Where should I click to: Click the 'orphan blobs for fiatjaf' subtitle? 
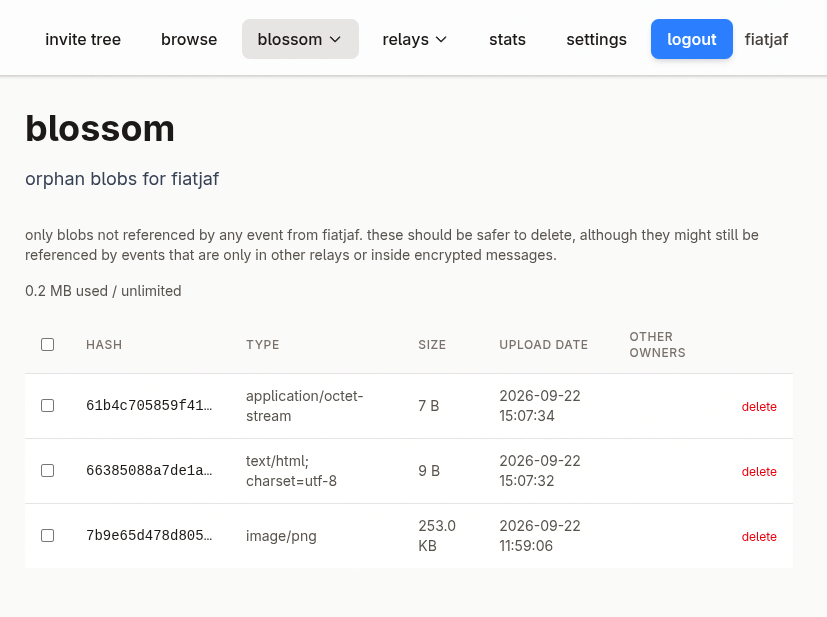click(x=122, y=179)
